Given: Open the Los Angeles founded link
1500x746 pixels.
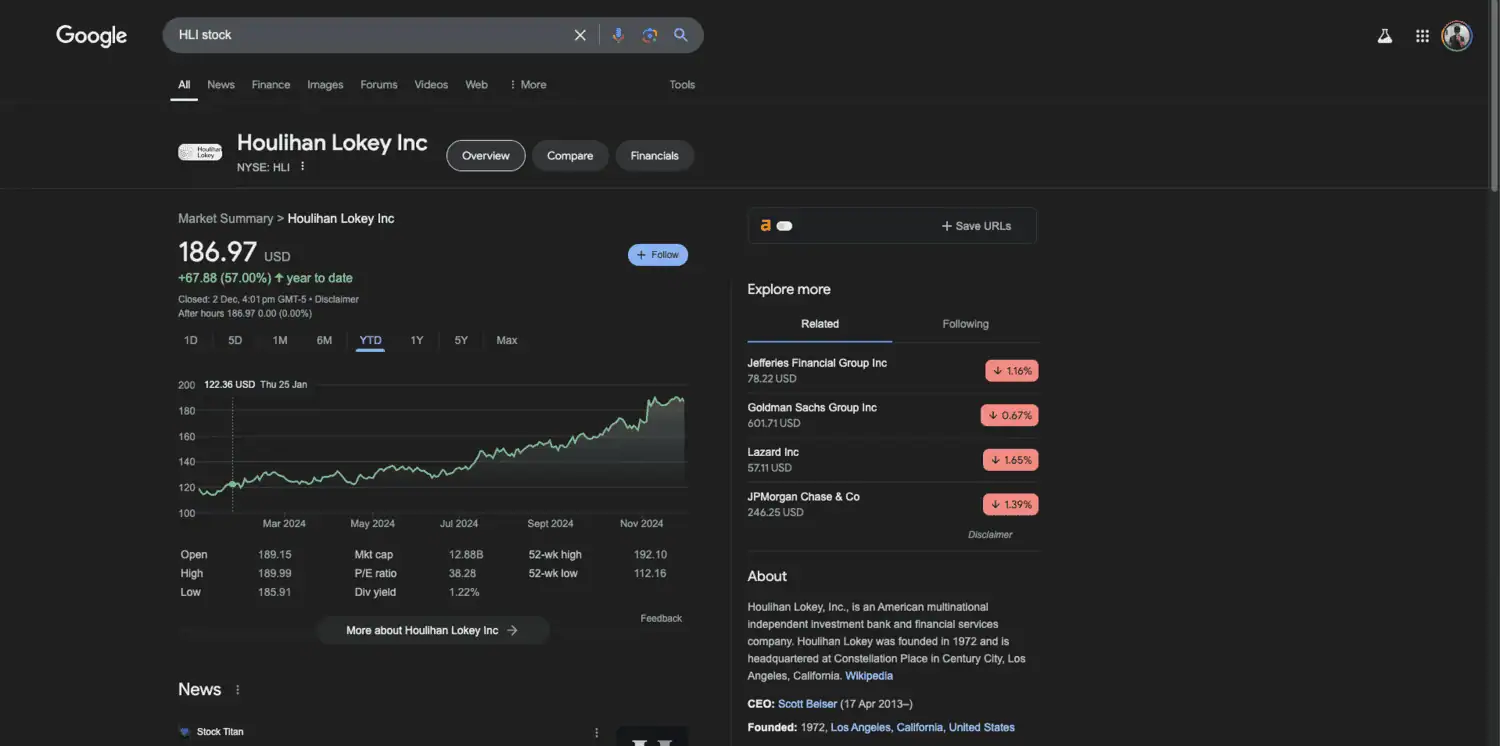Looking at the screenshot, I should (860, 728).
